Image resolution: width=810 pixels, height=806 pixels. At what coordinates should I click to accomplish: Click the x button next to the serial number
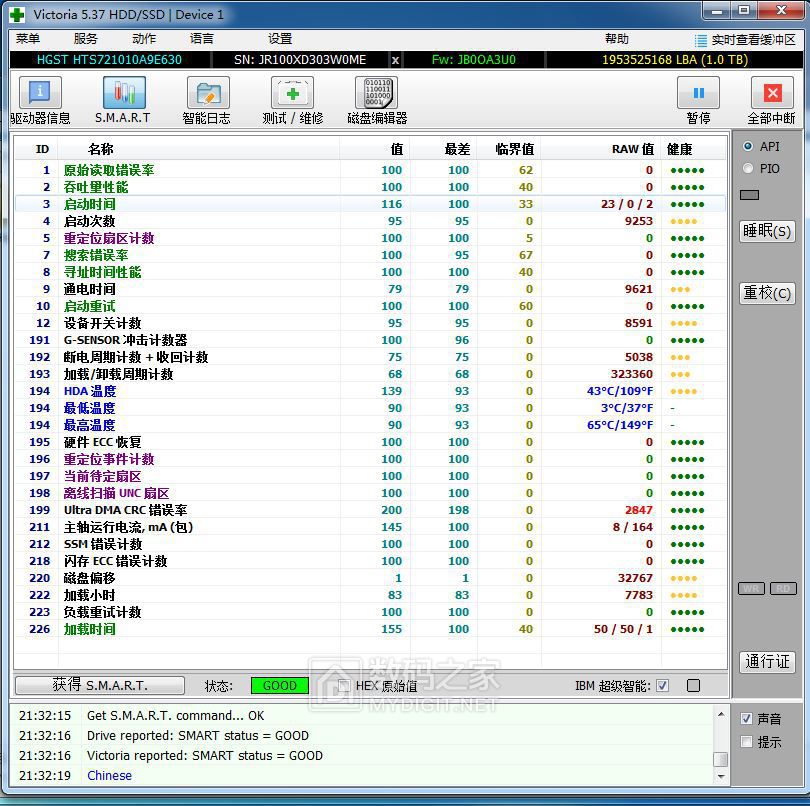click(x=395, y=60)
